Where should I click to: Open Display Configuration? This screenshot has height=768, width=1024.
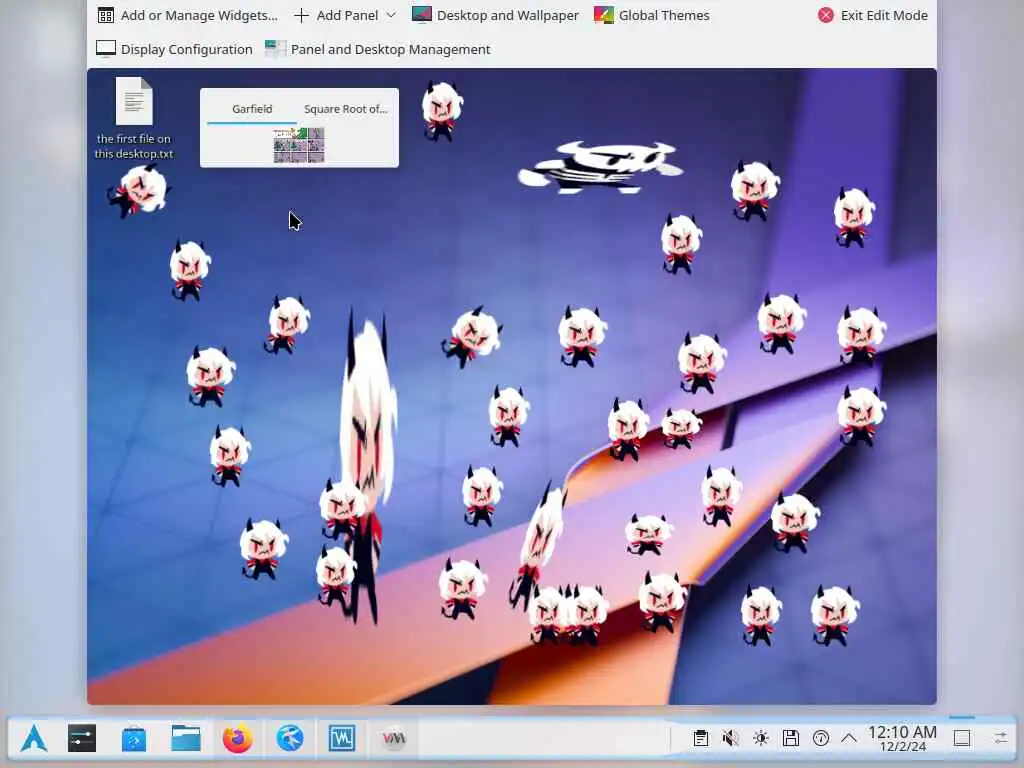coord(174,49)
